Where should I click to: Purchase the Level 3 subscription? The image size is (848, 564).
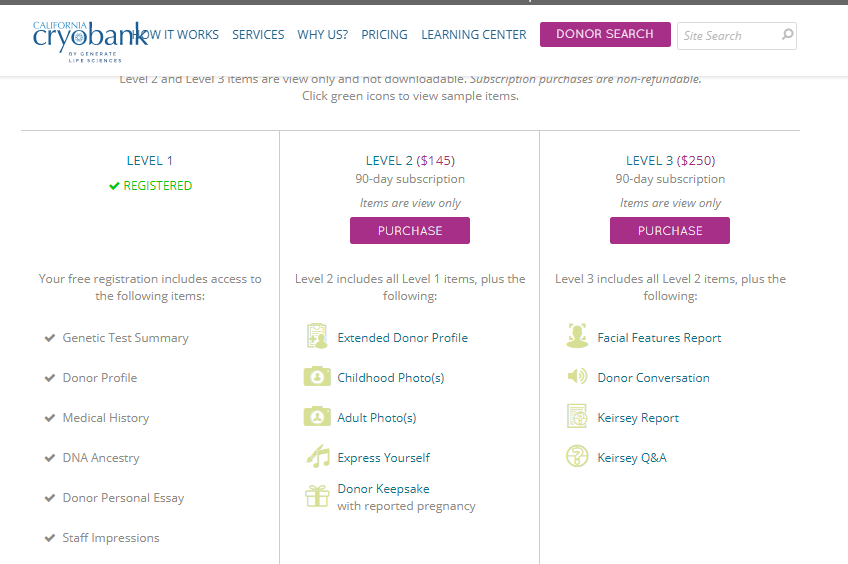pyautogui.click(x=670, y=231)
